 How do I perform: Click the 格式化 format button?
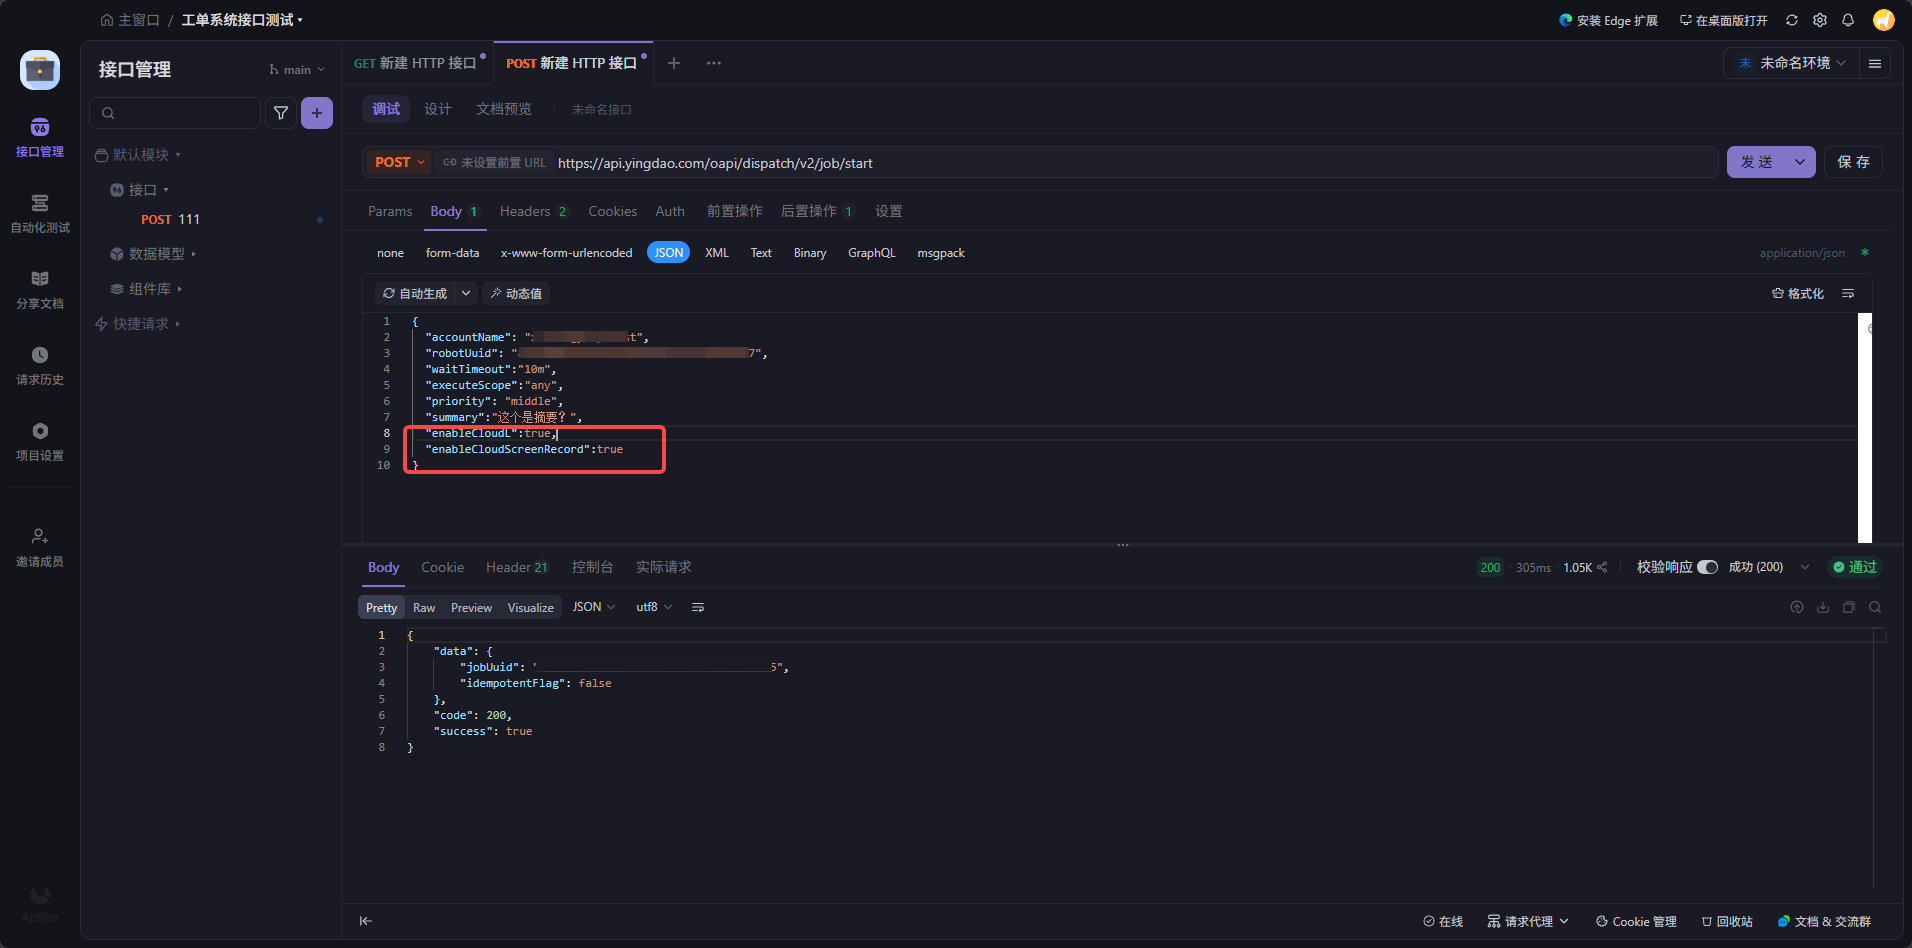(x=1798, y=293)
